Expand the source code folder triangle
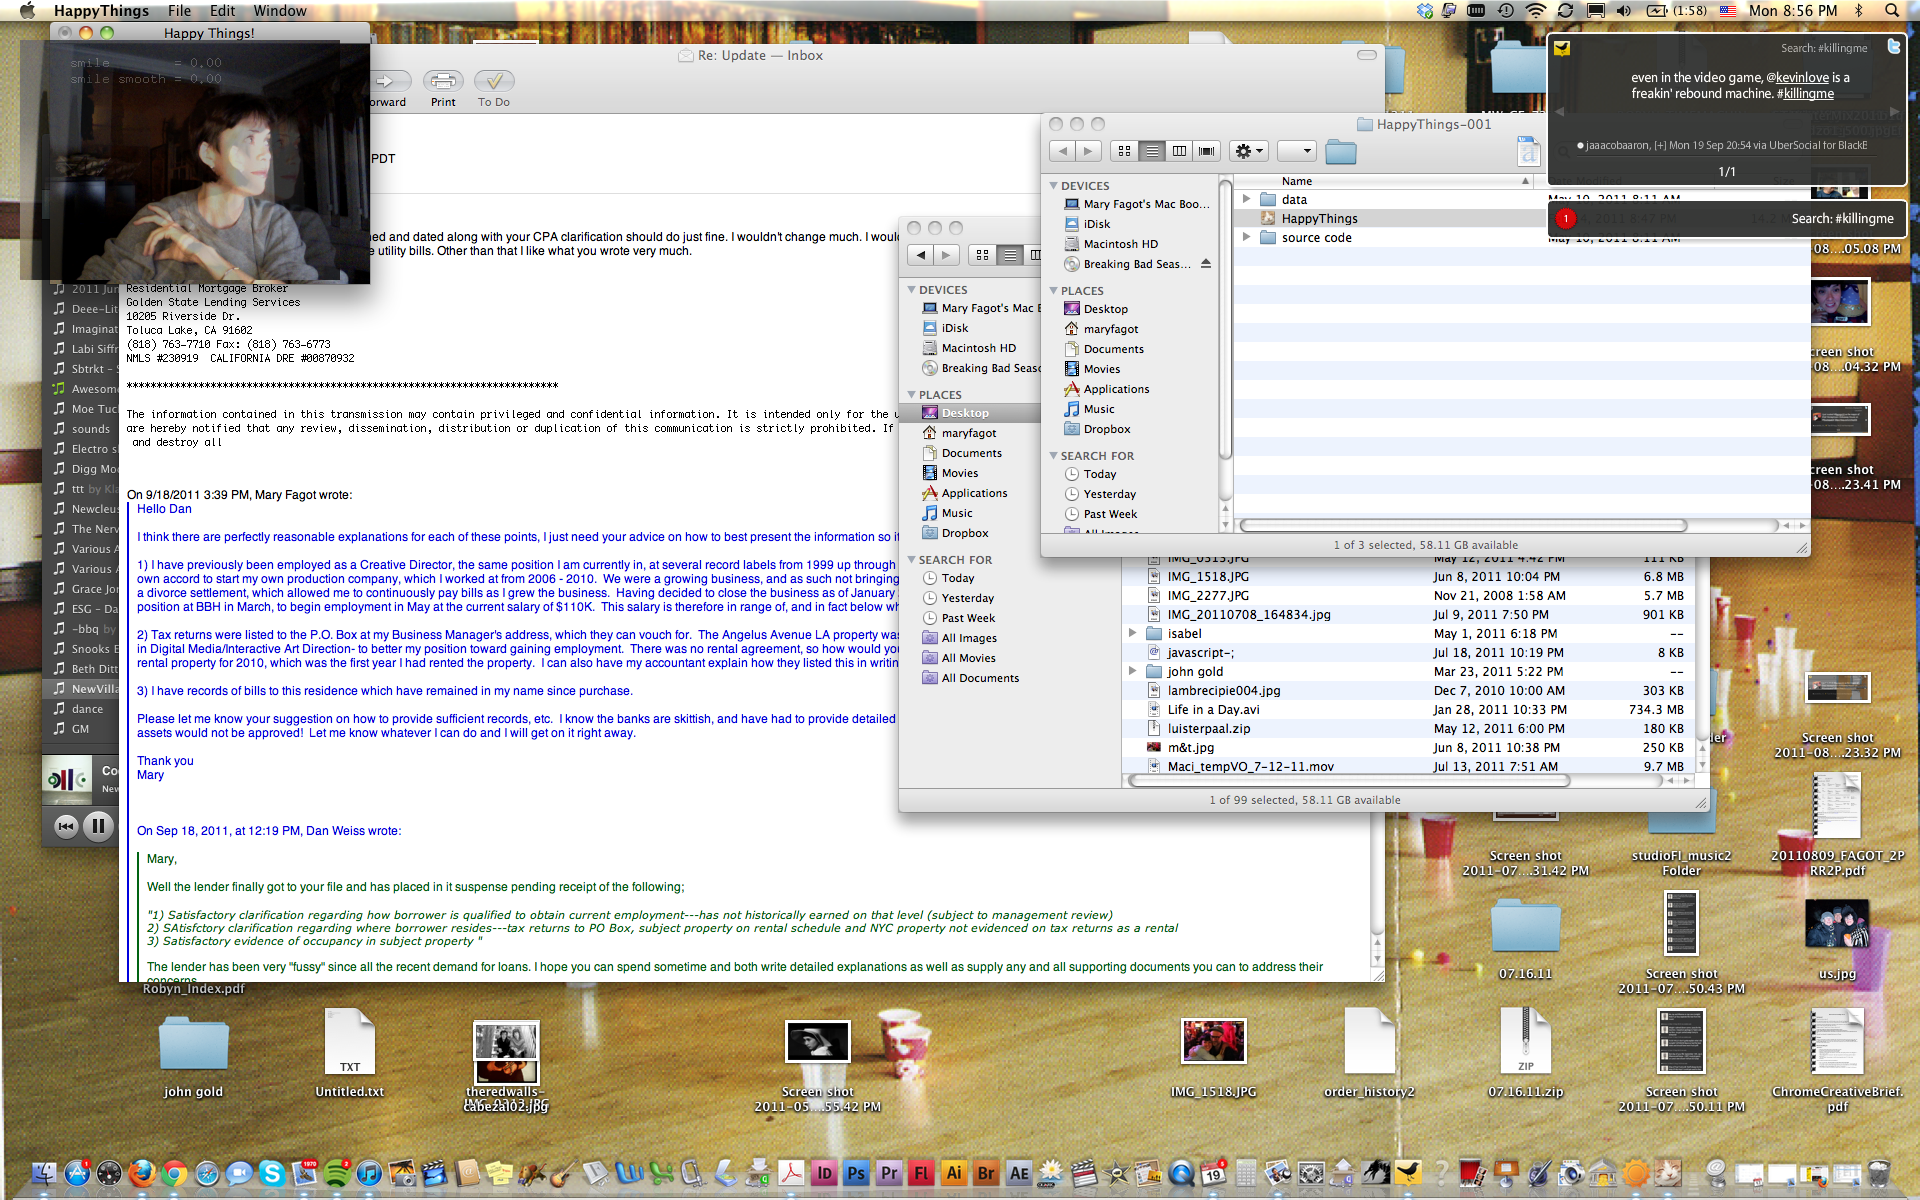 1246,237
